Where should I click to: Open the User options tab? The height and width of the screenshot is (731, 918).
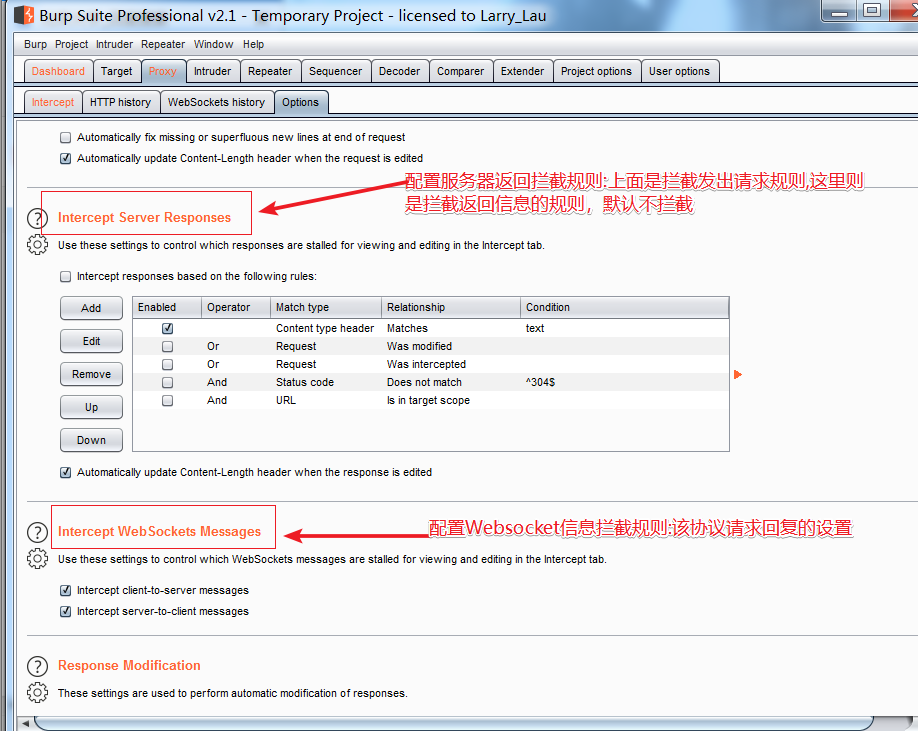point(679,71)
